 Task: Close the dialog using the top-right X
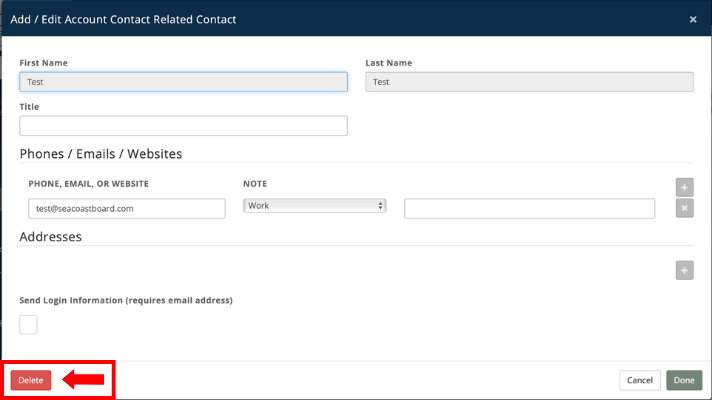pyautogui.click(x=693, y=19)
